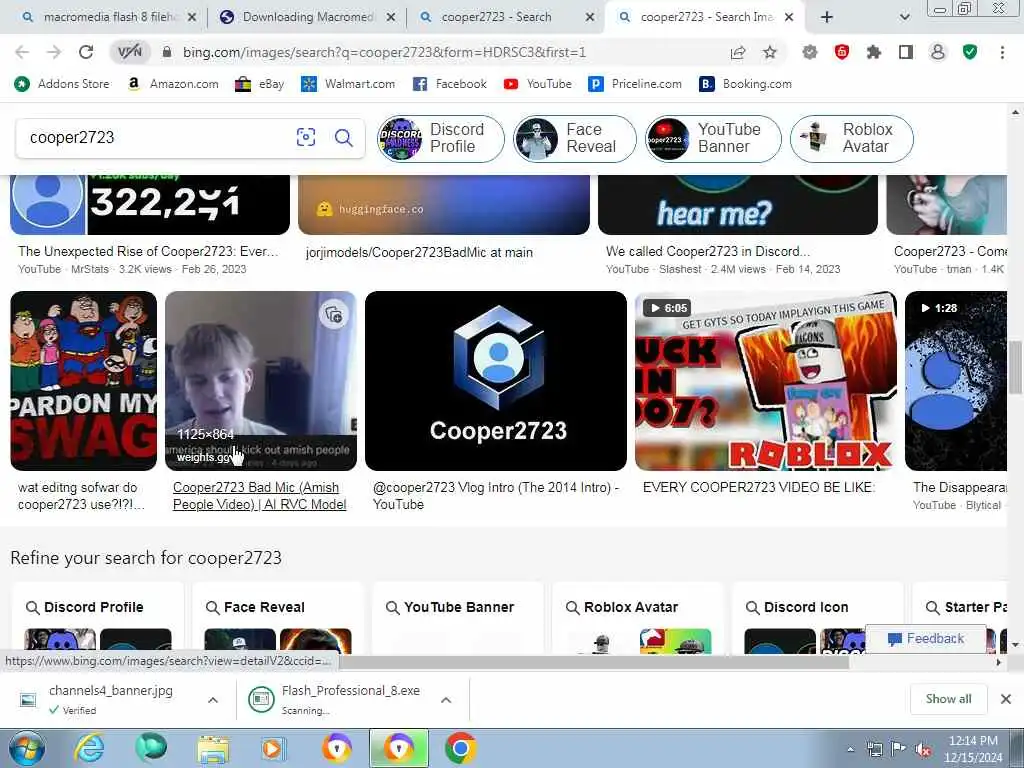
Task: Open Priceline.com bookmark
Action: click(x=635, y=84)
